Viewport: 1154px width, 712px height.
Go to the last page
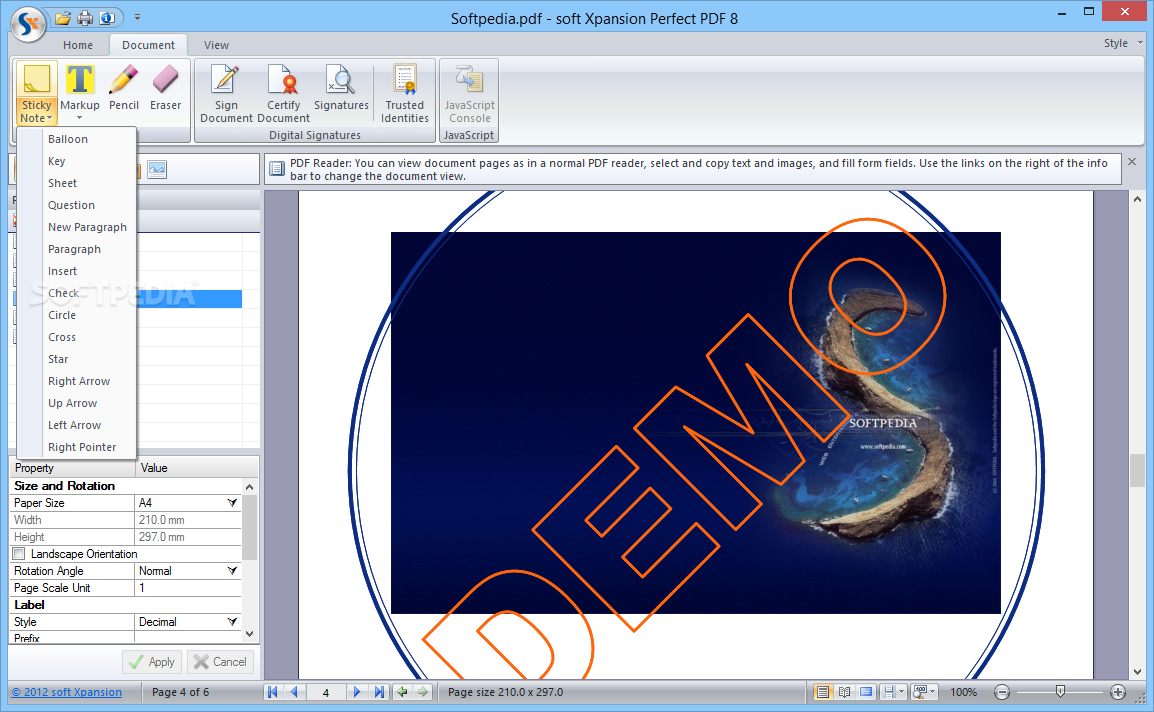[379, 692]
